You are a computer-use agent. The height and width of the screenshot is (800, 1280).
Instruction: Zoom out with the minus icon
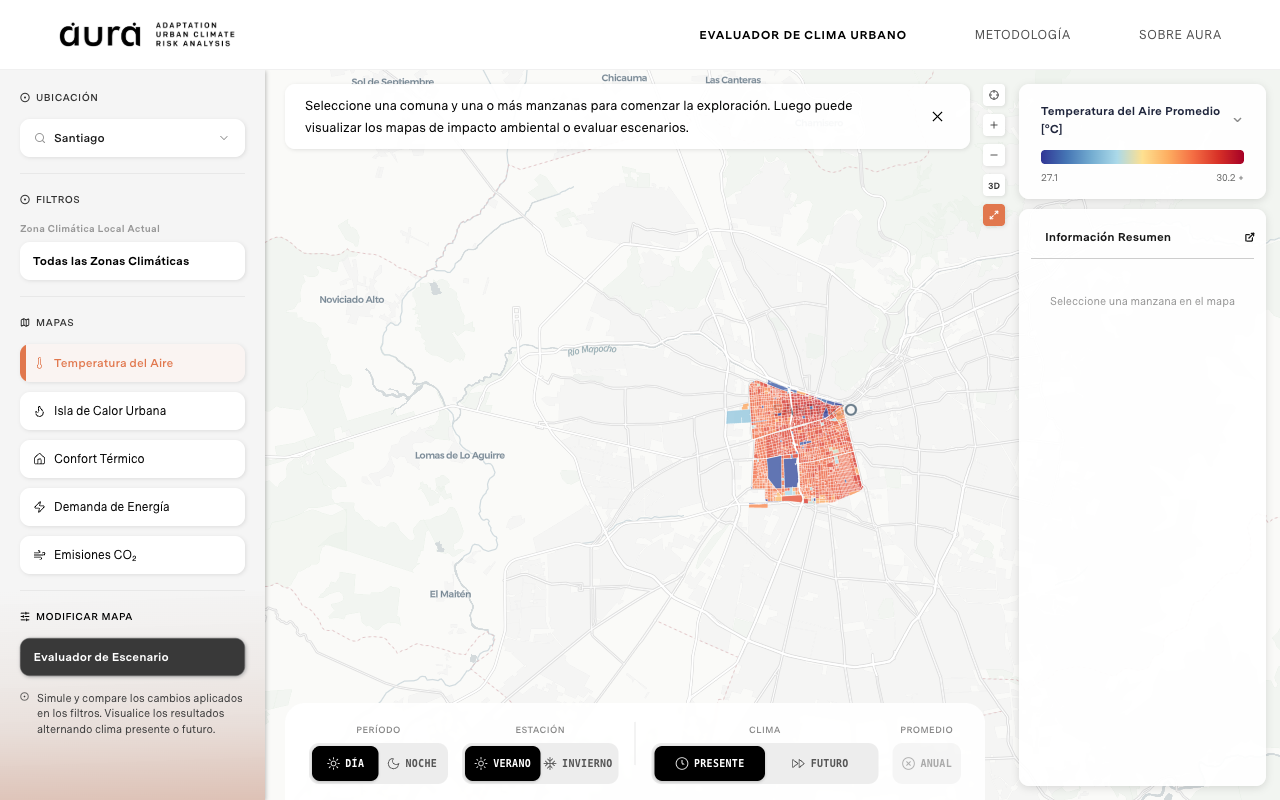tap(994, 155)
